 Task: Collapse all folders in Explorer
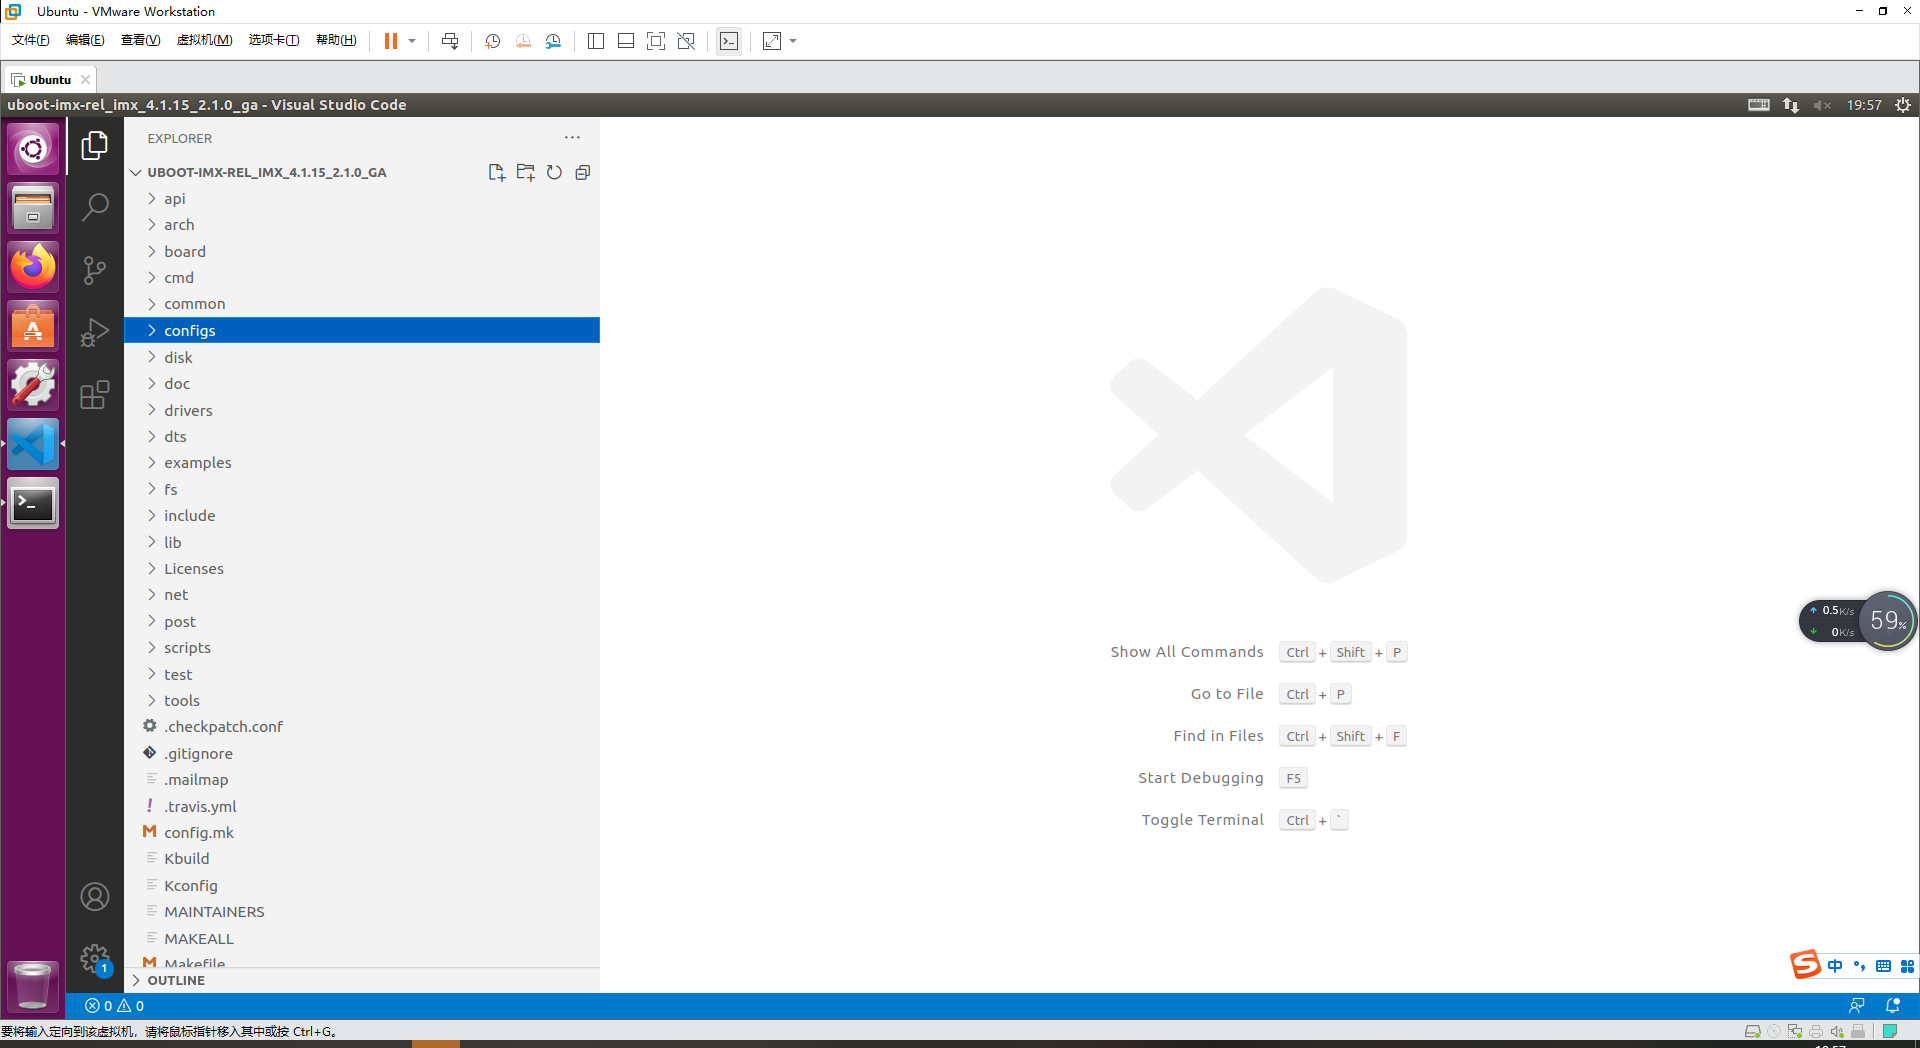tap(583, 172)
